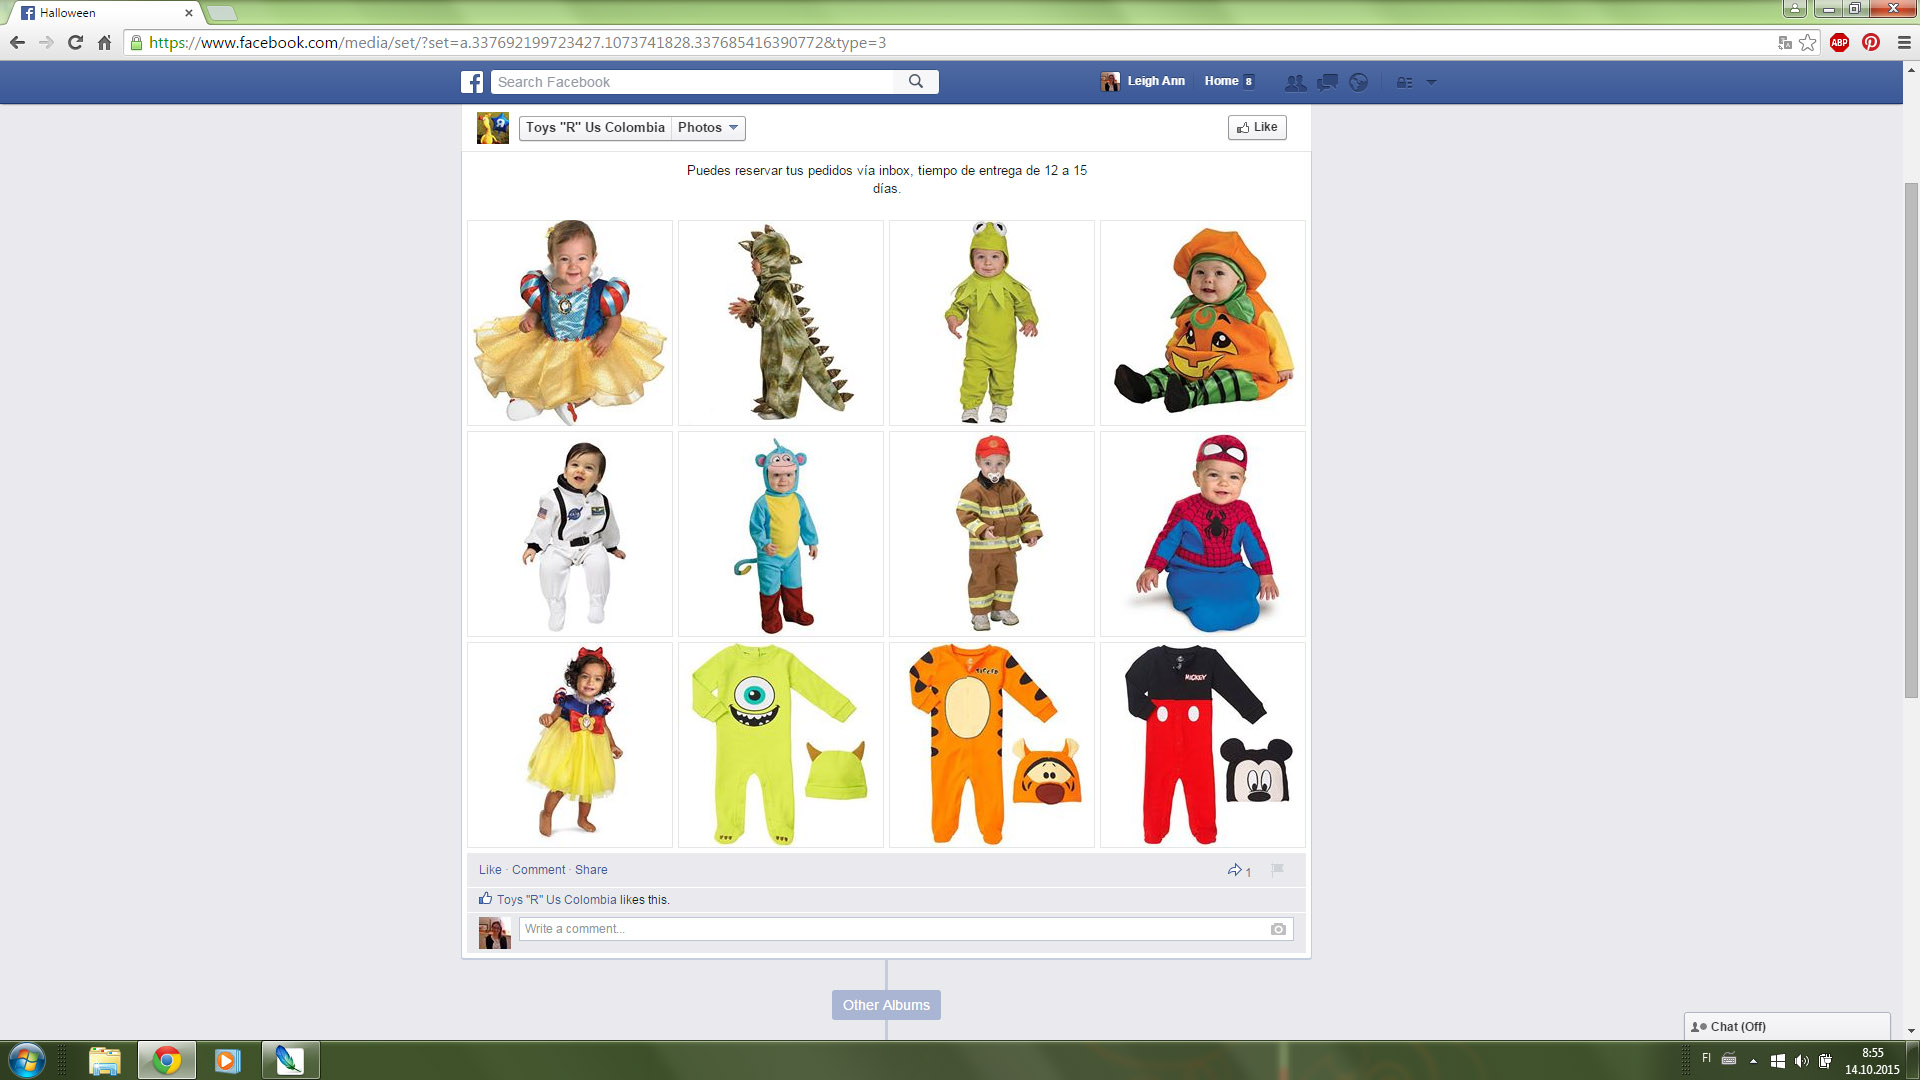This screenshot has width=1920, height=1080.
Task: Click the camera attach photo icon
Action: (x=1278, y=929)
